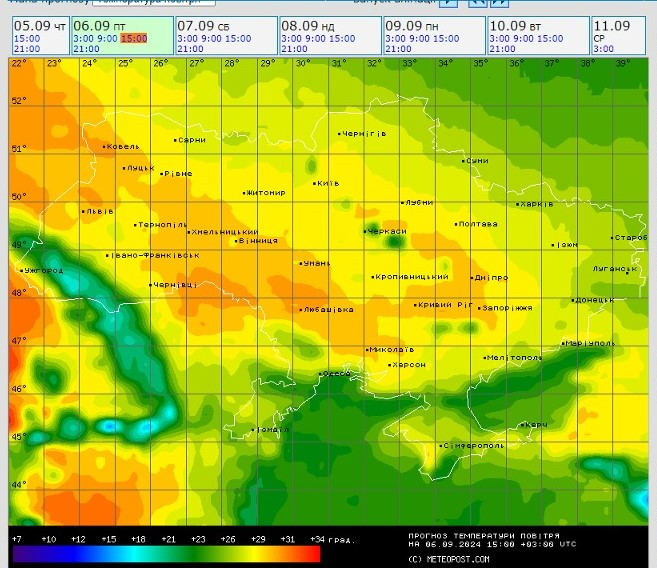657x568 pixels.
Task: Pick the 3:00 forecast for 10.09
Action: (498, 38)
